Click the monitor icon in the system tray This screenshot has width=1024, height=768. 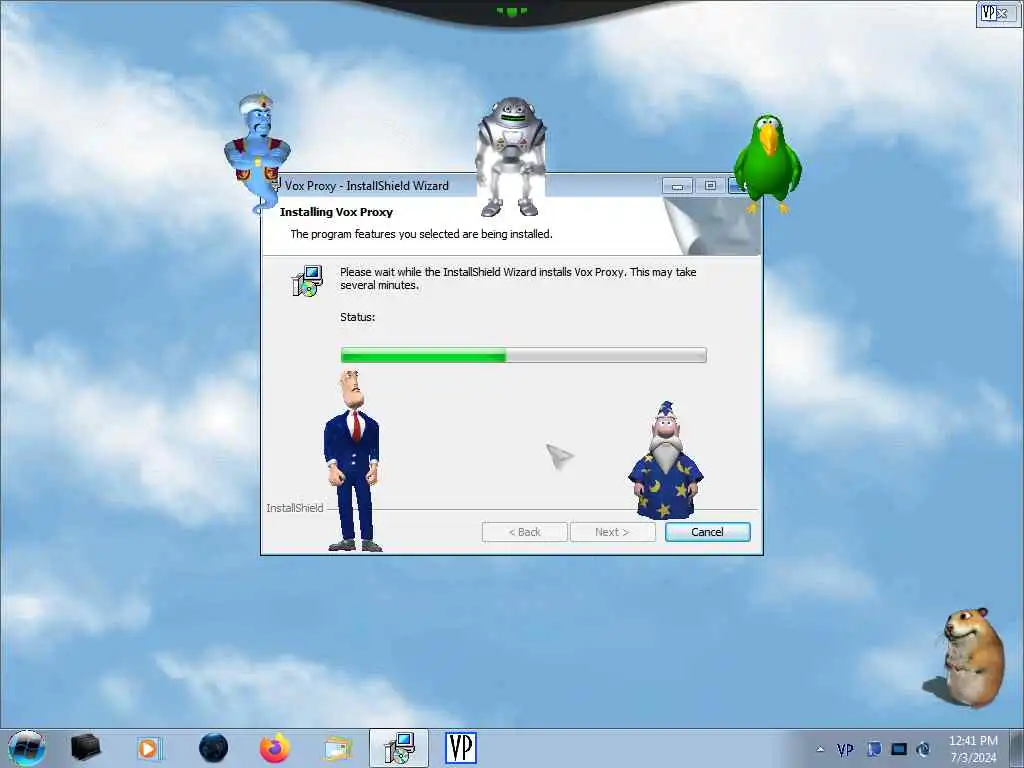(x=899, y=749)
